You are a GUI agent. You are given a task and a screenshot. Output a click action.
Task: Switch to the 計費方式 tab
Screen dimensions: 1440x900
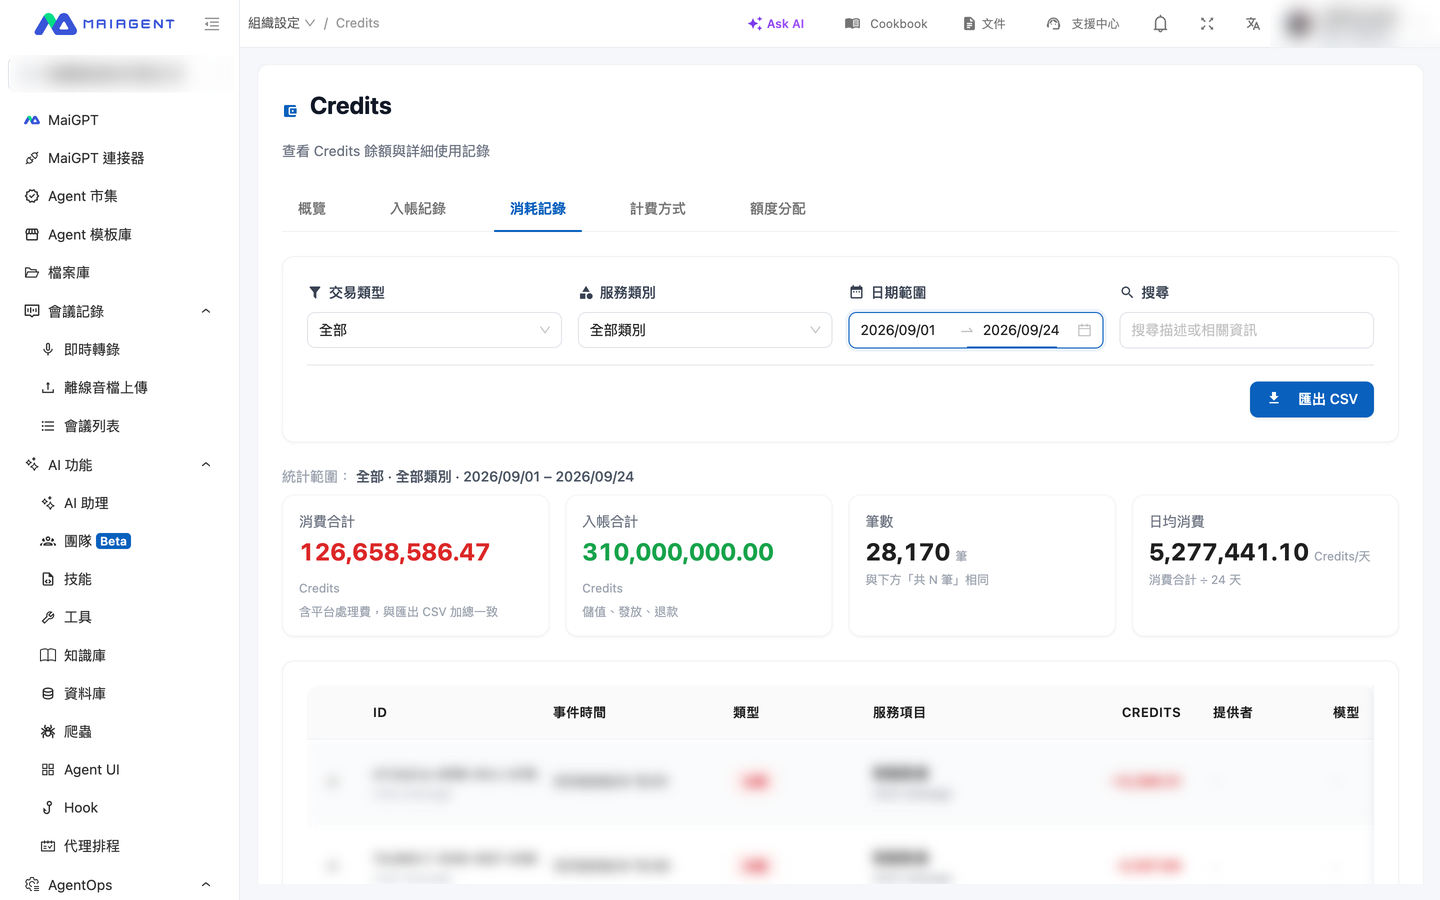pos(658,209)
